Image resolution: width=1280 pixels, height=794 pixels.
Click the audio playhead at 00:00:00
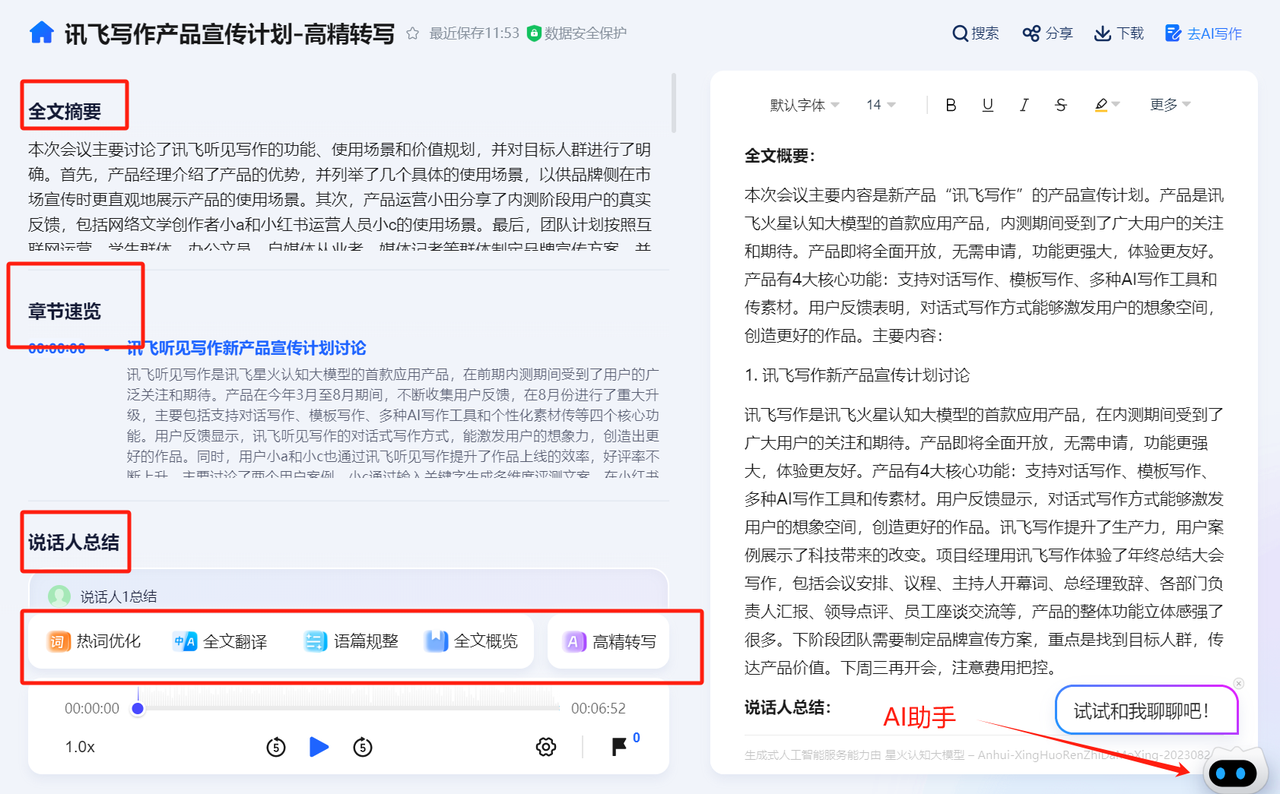[x=138, y=708]
